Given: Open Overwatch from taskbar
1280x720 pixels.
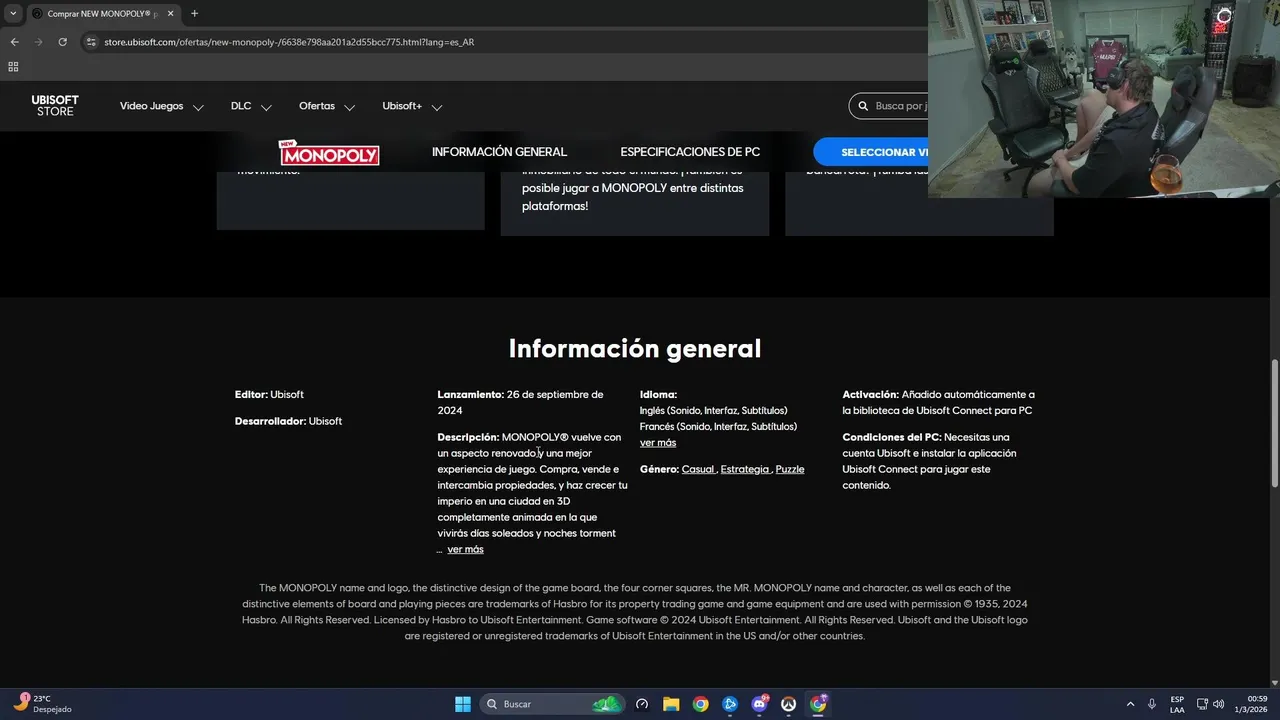Looking at the screenshot, I should click(789, 704).
